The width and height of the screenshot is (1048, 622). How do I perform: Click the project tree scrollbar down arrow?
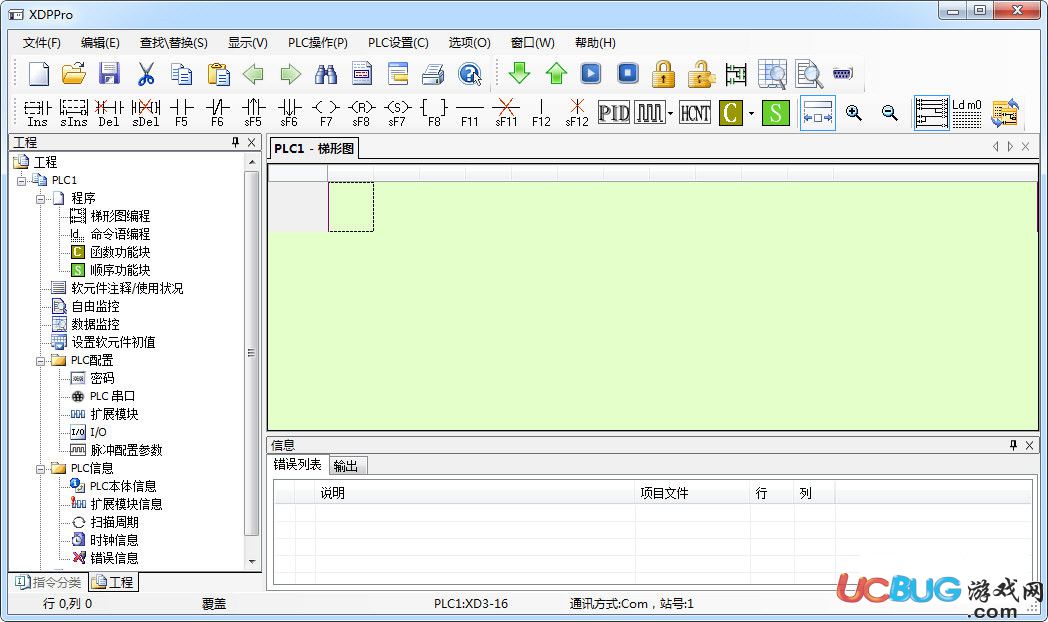coord(252,562)
